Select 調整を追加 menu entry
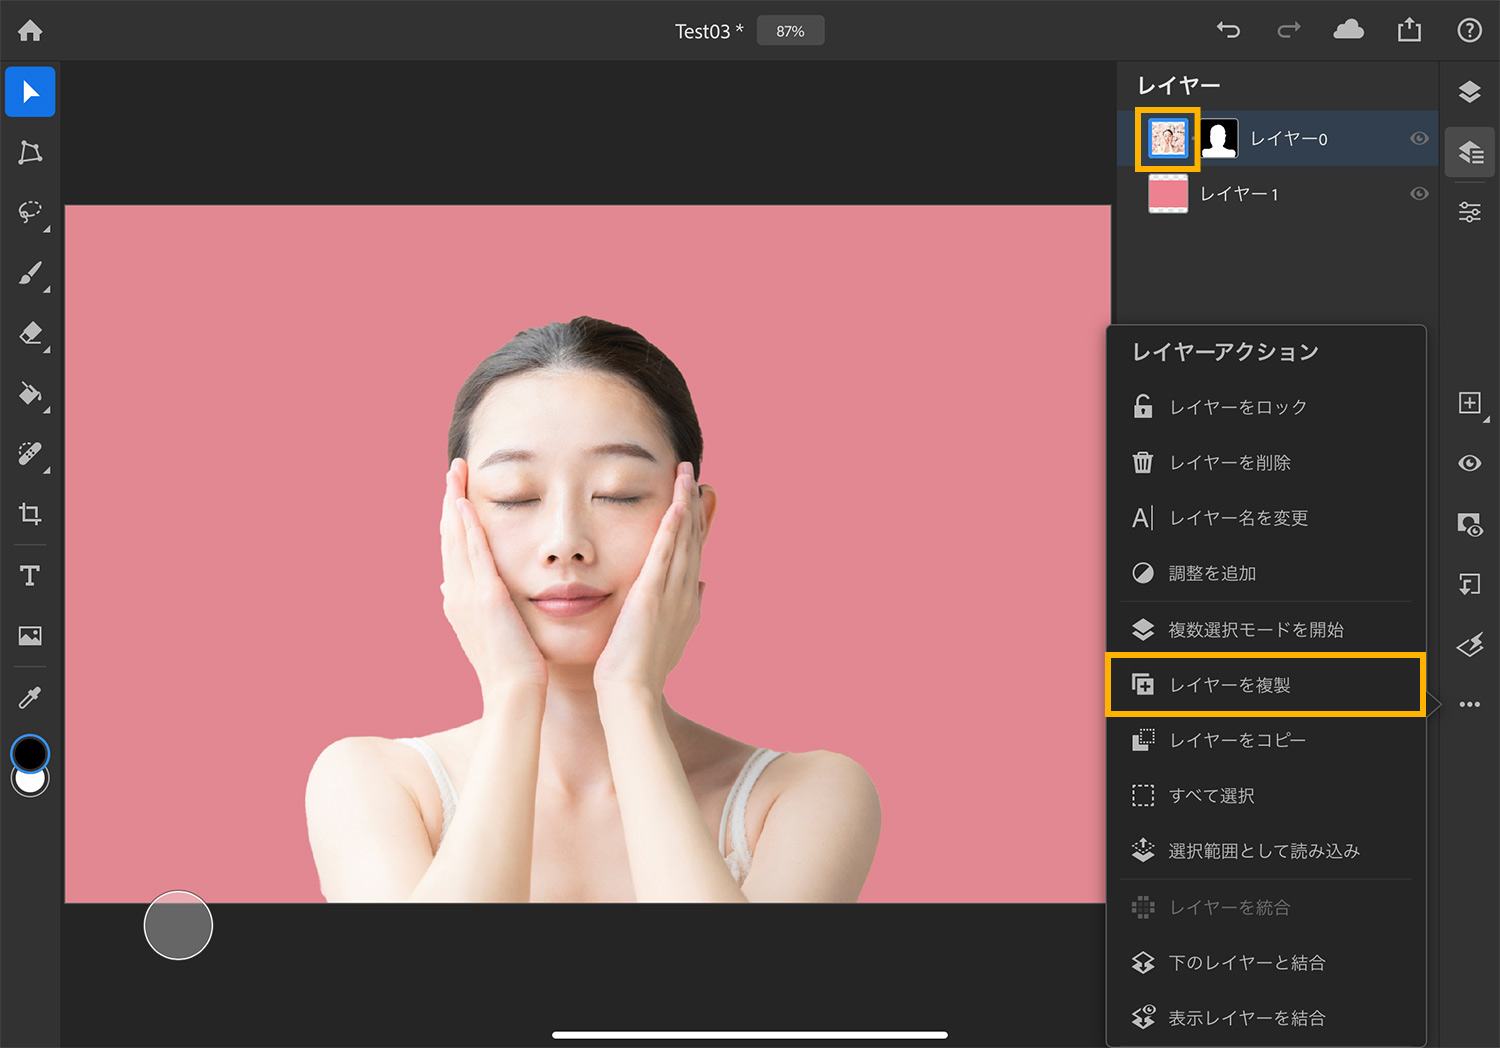This screenshot has height=1048, width=1500. [1266, 573]
